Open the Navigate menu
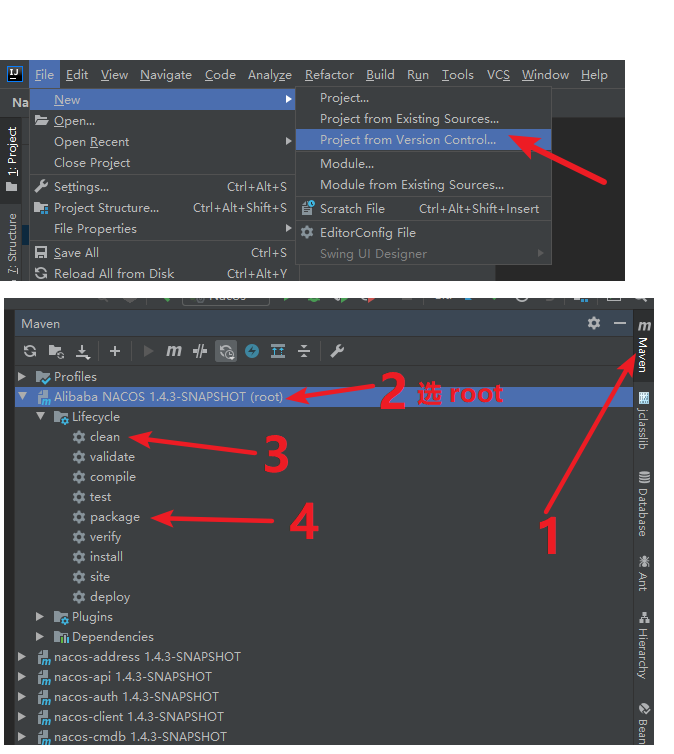Screen dimensions: 674x754 tap(166, 75)
